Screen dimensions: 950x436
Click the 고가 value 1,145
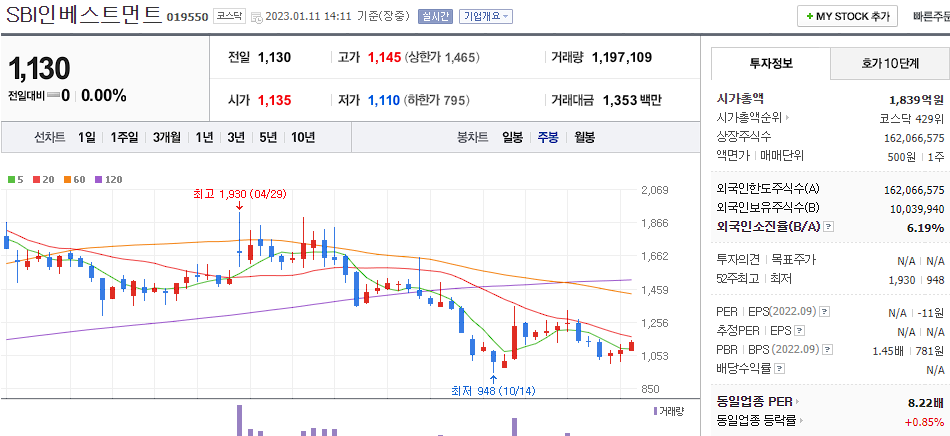pyautogui.click(x=385, y=58)
